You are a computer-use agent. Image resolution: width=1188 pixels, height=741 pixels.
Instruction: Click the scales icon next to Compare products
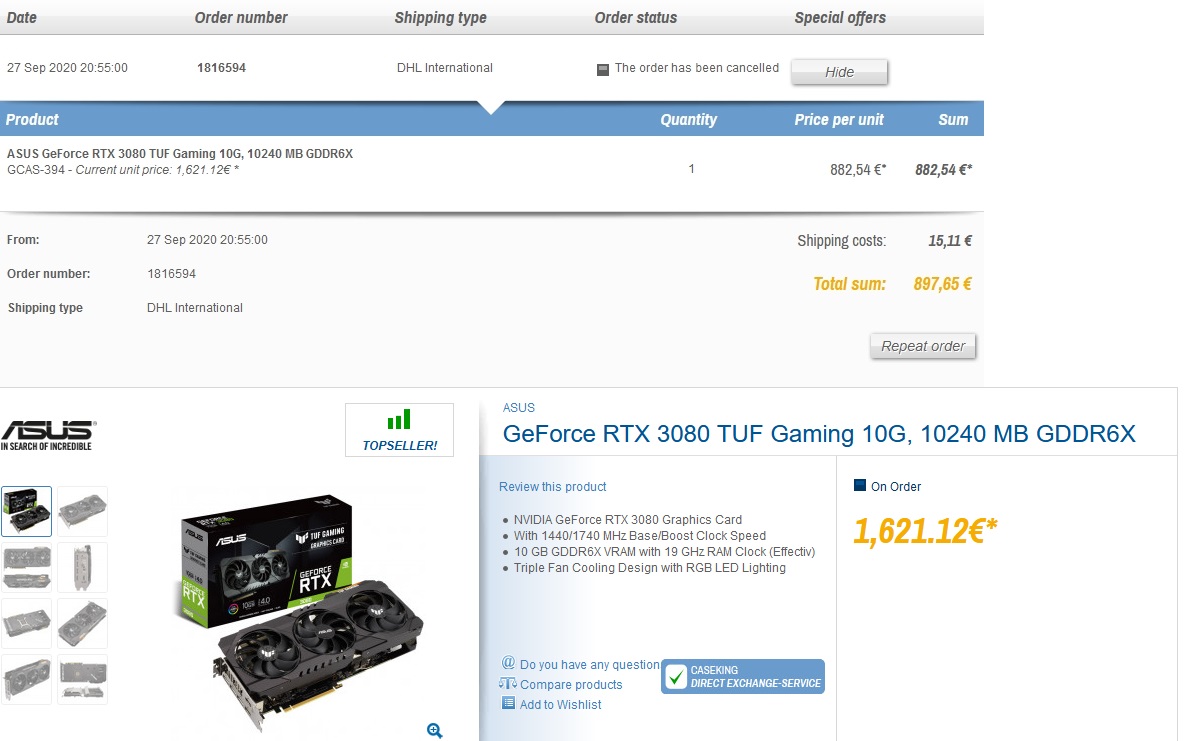point(507,683)
